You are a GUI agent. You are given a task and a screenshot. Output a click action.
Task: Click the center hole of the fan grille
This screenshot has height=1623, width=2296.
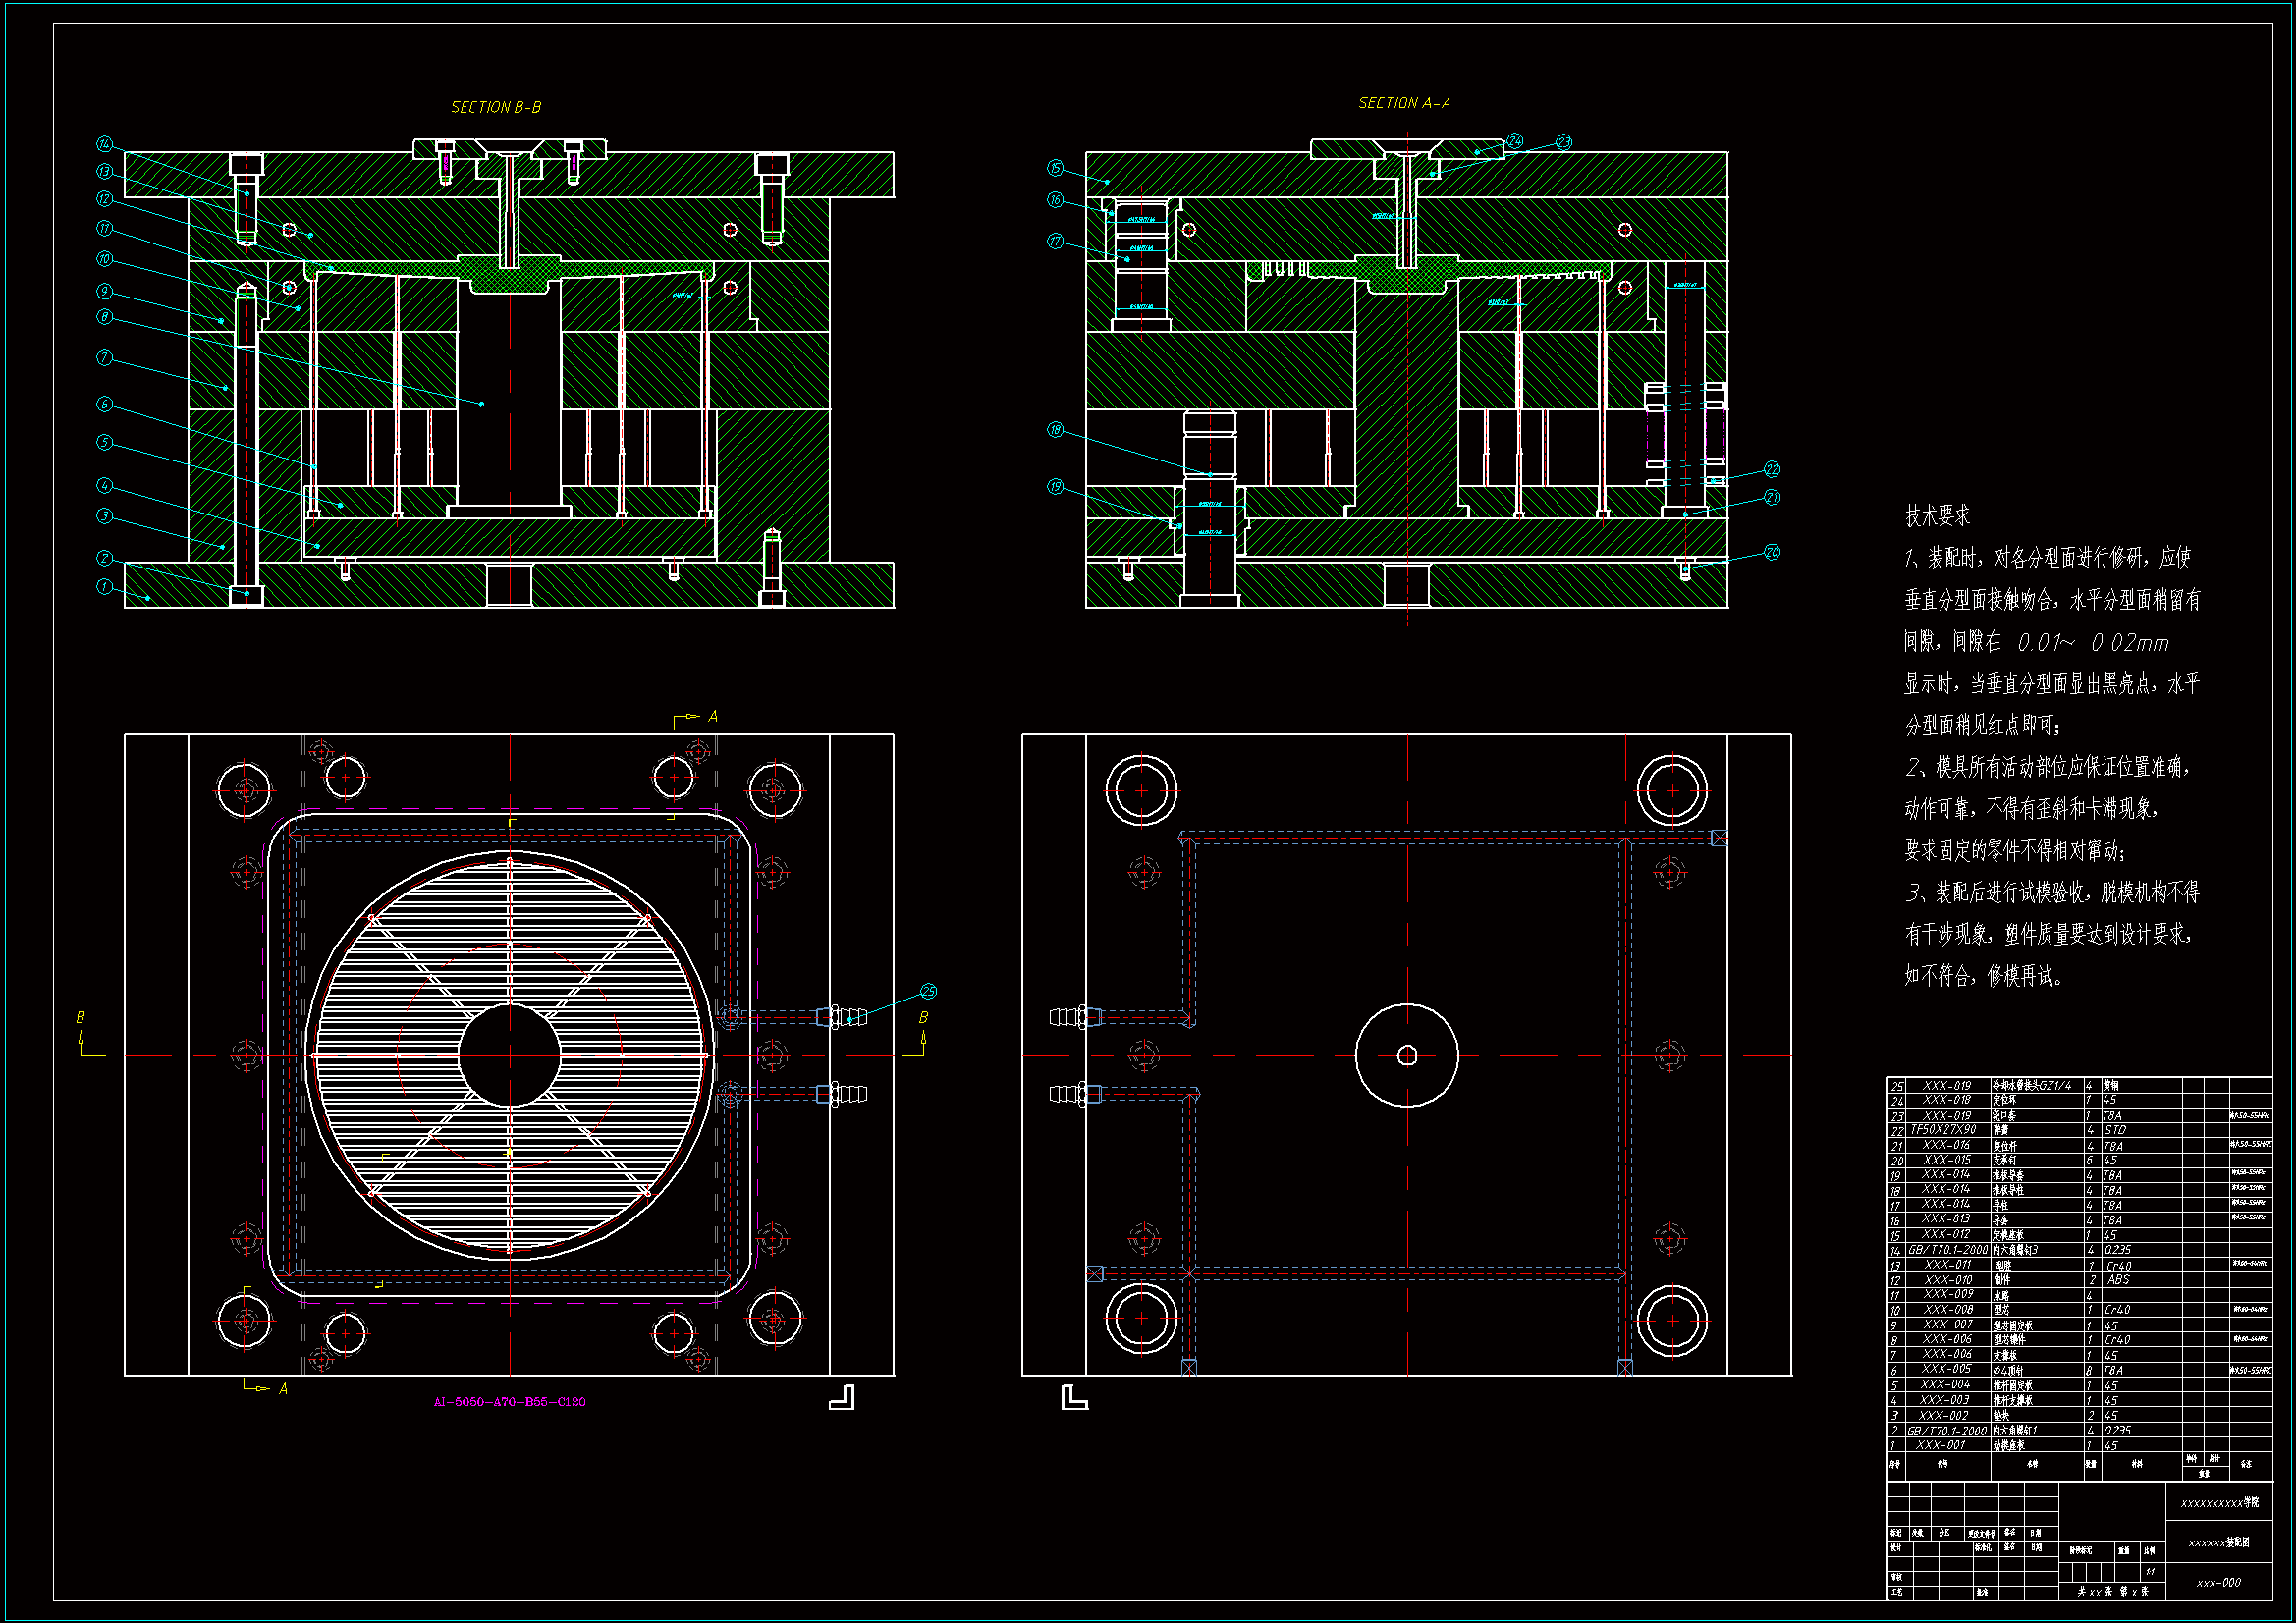pos(510,1055)
